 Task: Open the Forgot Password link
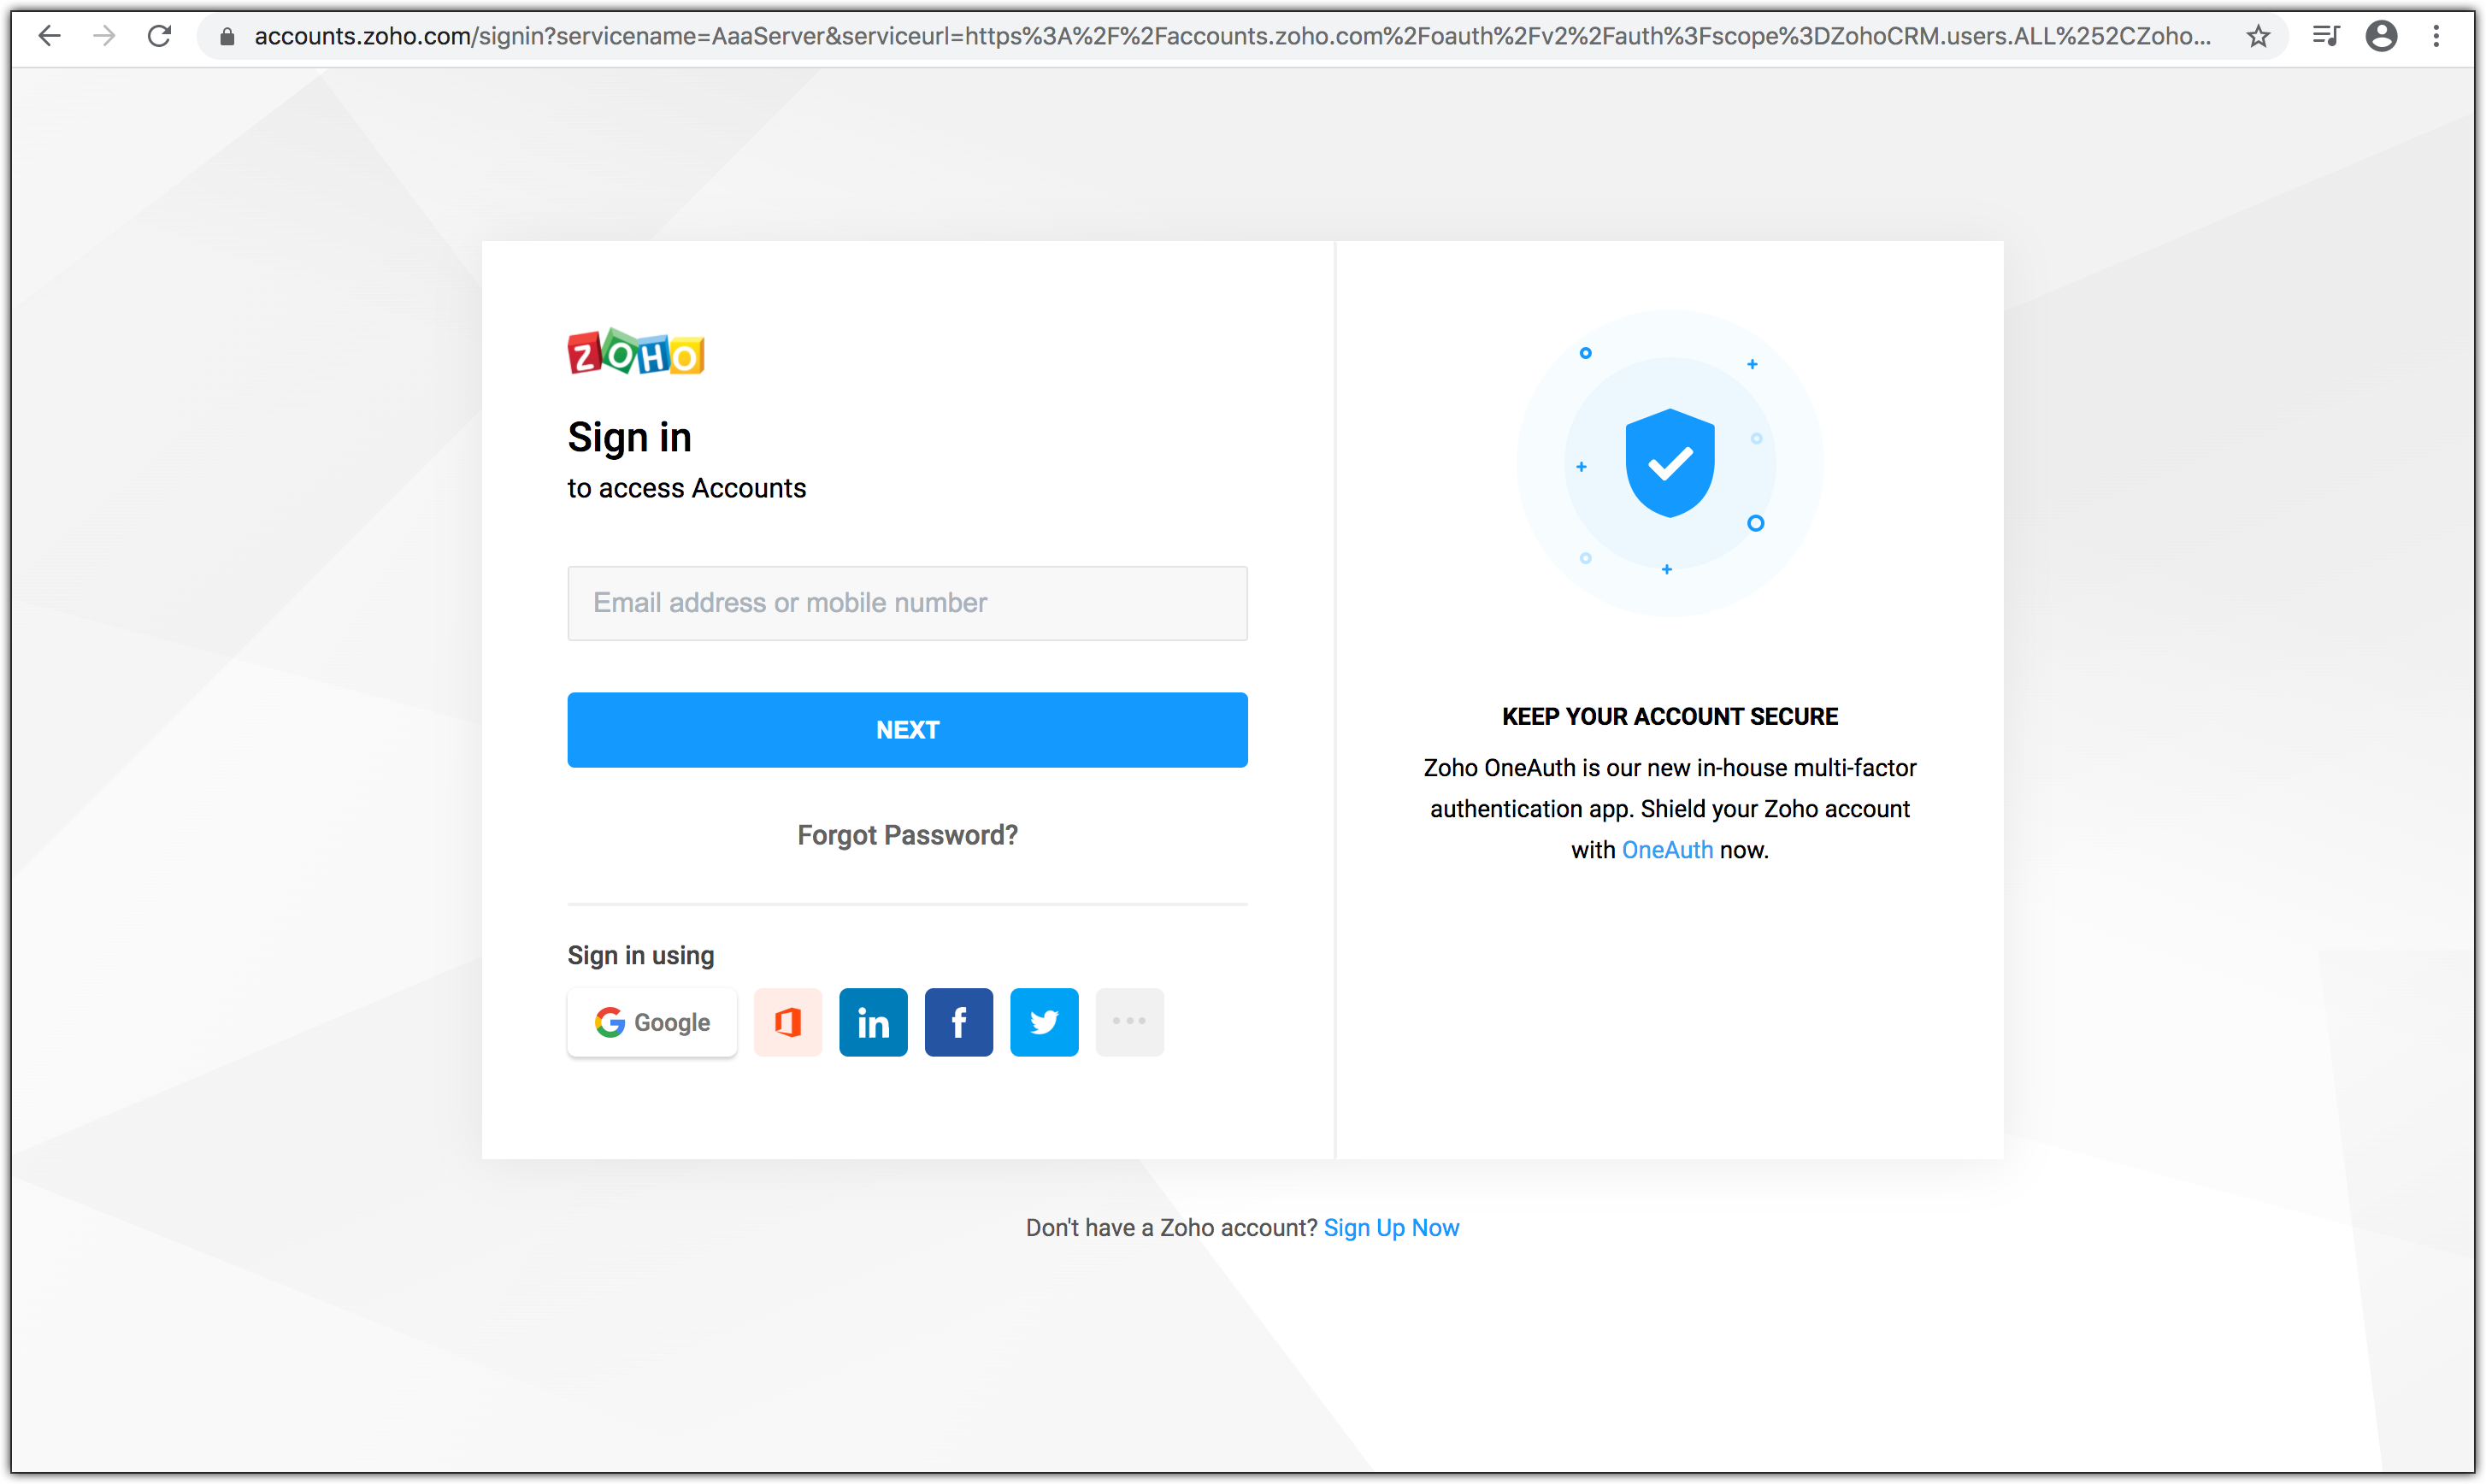click(x=907, y=834)
